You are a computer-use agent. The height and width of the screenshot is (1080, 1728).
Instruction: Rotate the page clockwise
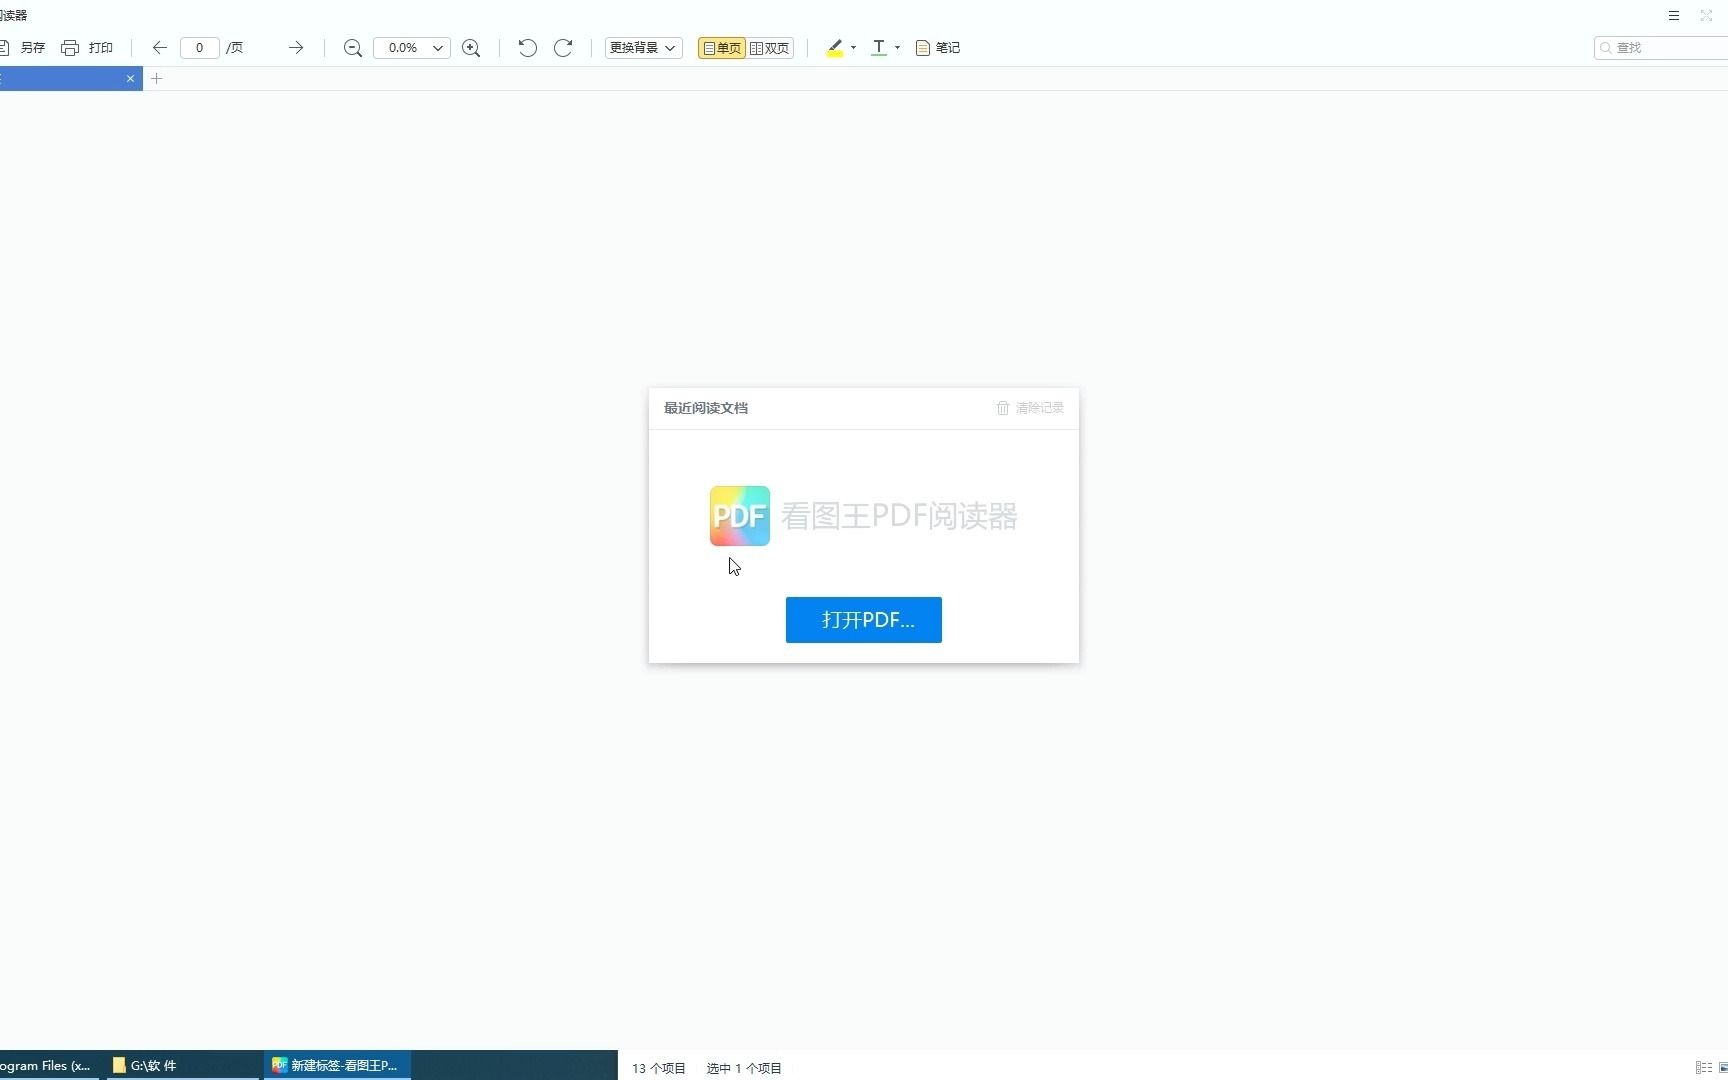(563, 48)
